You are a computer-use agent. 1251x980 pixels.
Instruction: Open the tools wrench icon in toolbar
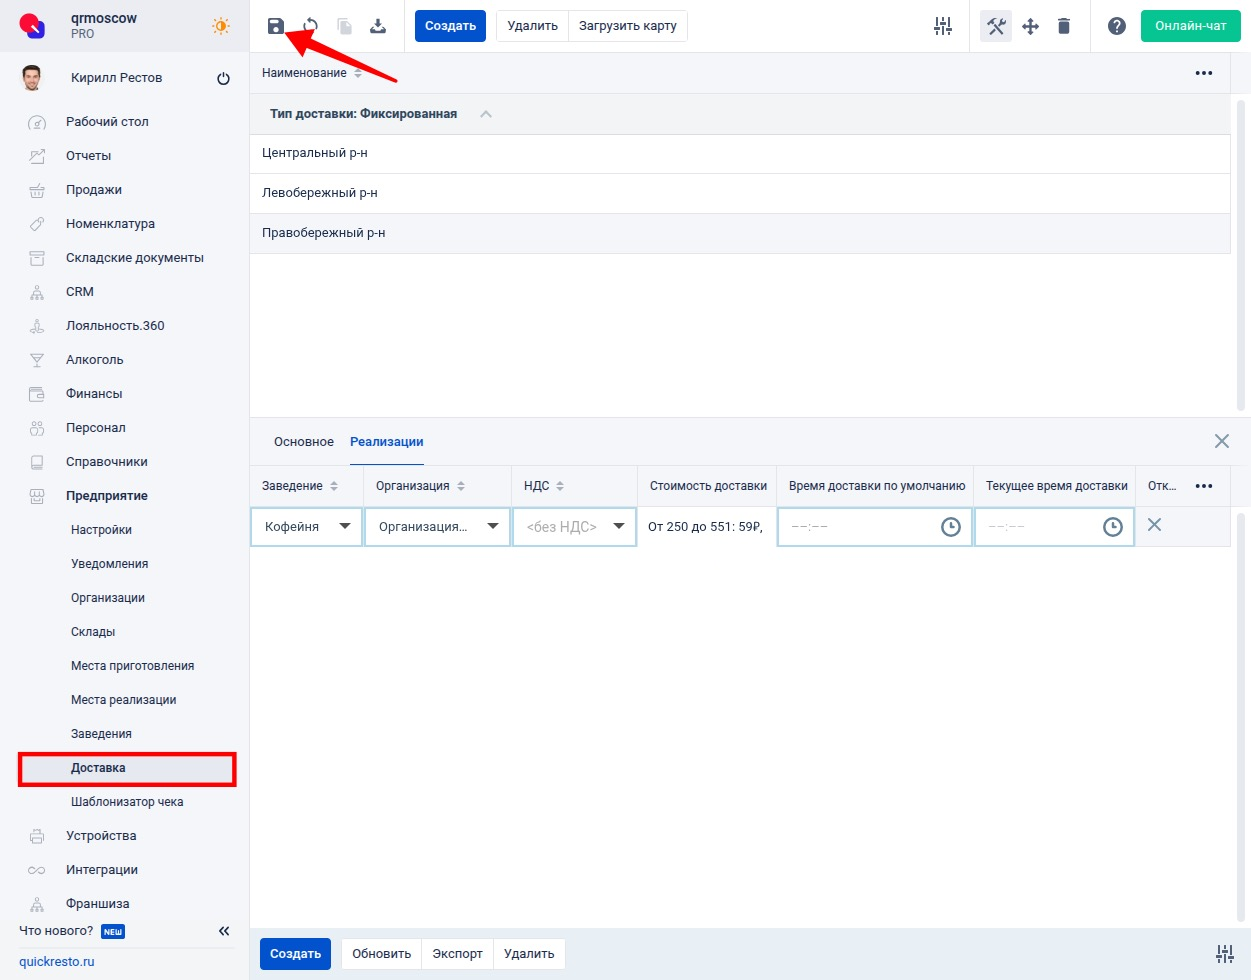[x=996, y=26]
